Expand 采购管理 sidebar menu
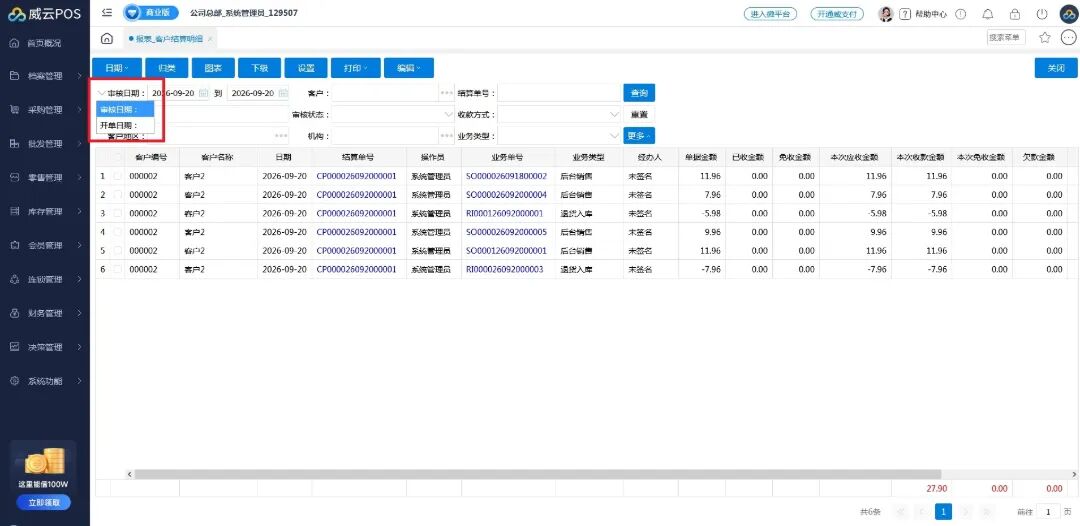This screenshot has height=526, width=1080. tap(45, 110)
